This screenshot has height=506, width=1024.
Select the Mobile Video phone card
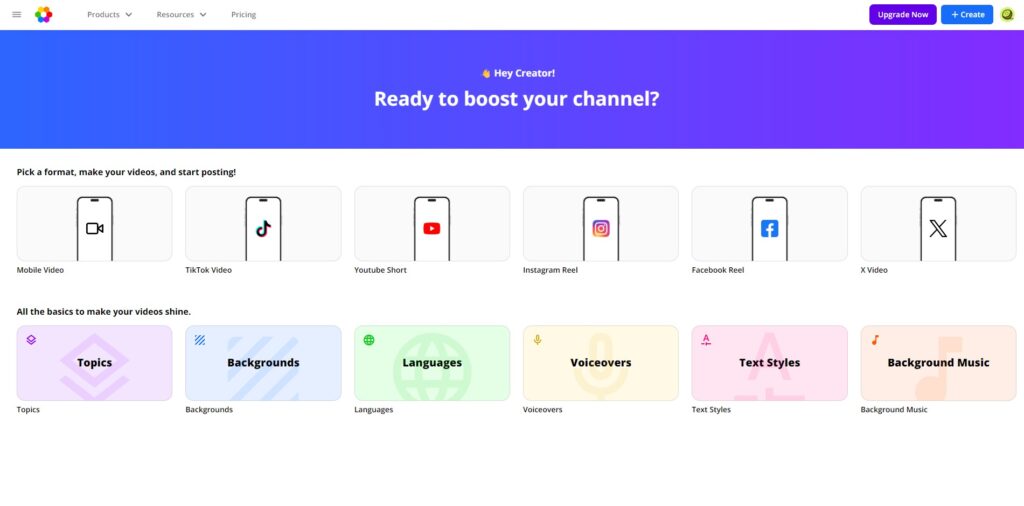[95, 224]
